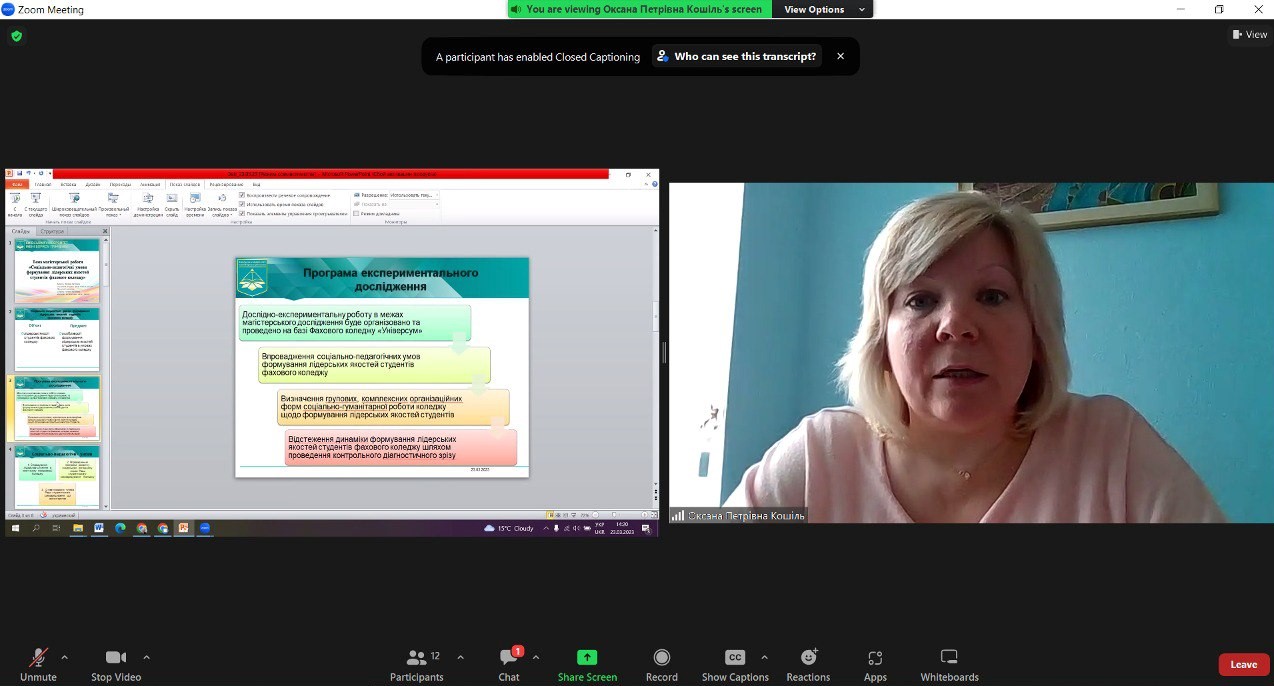Start recording the meeting
Image resolution: width=1274 pixels, height=686 pixels.
(661, 658)
